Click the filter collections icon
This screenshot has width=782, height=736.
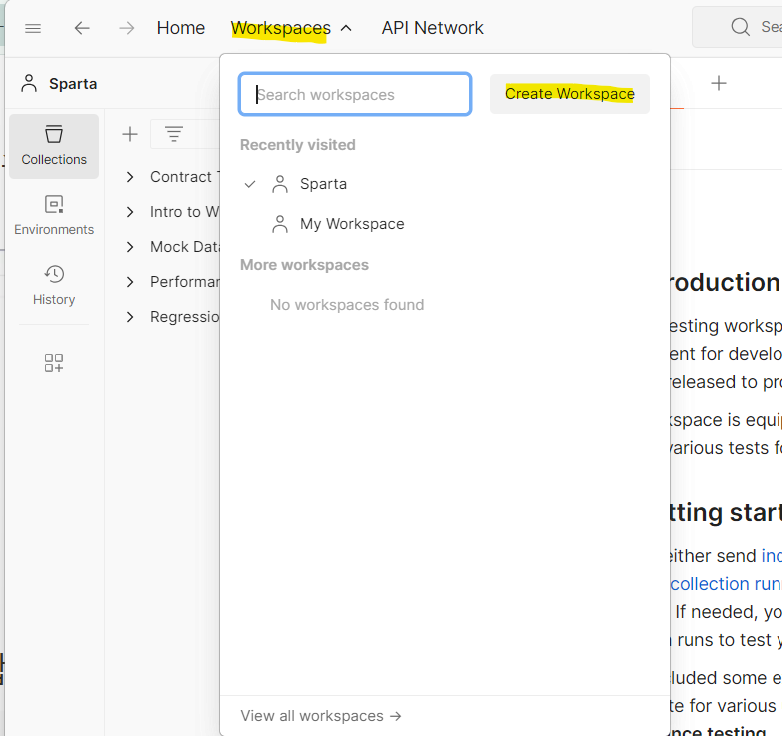(x=174, y=134)
